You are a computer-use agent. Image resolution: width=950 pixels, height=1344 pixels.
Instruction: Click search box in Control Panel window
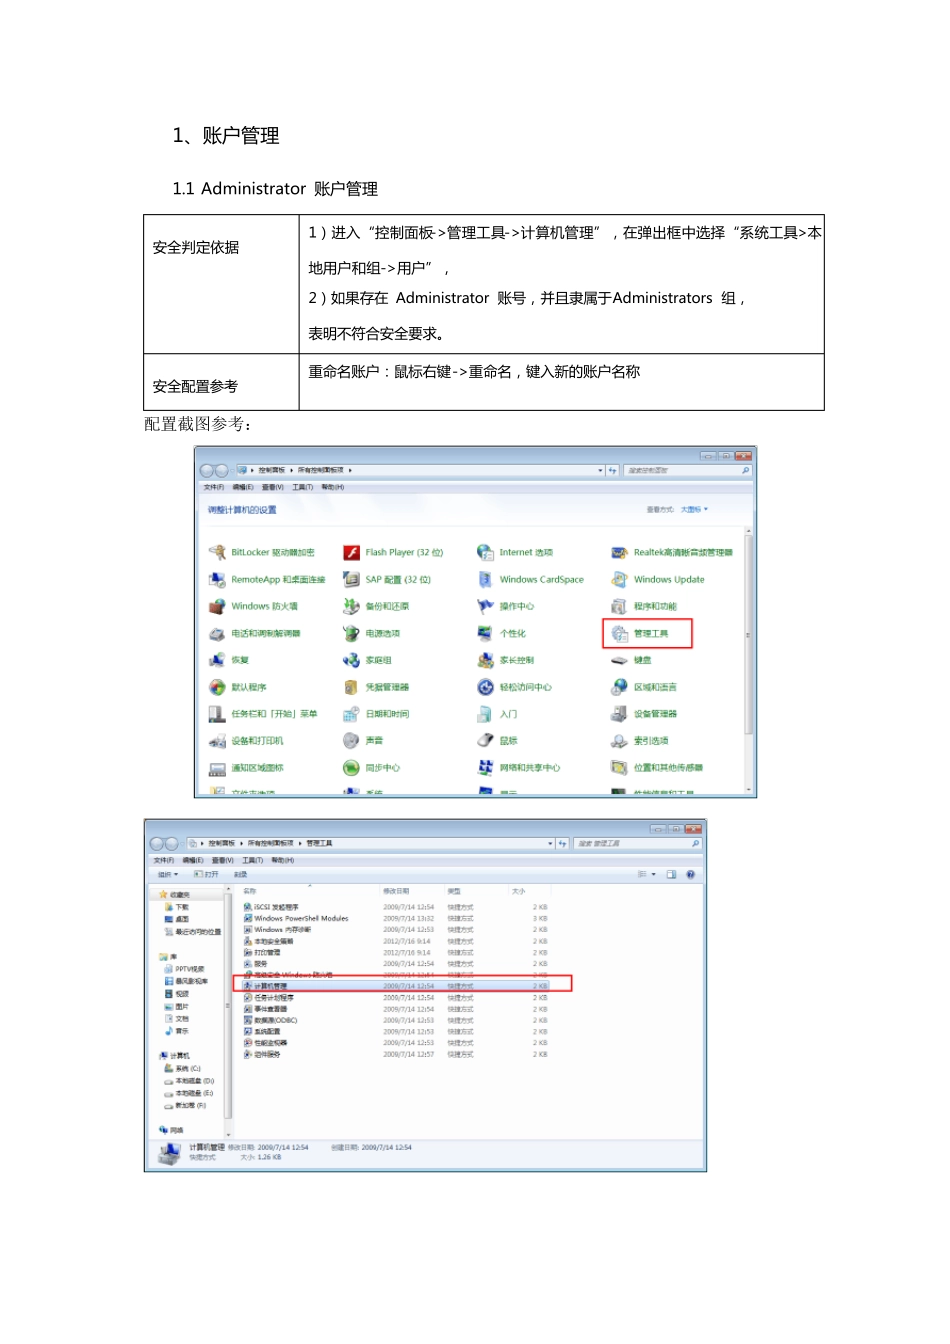pos(686,470)
